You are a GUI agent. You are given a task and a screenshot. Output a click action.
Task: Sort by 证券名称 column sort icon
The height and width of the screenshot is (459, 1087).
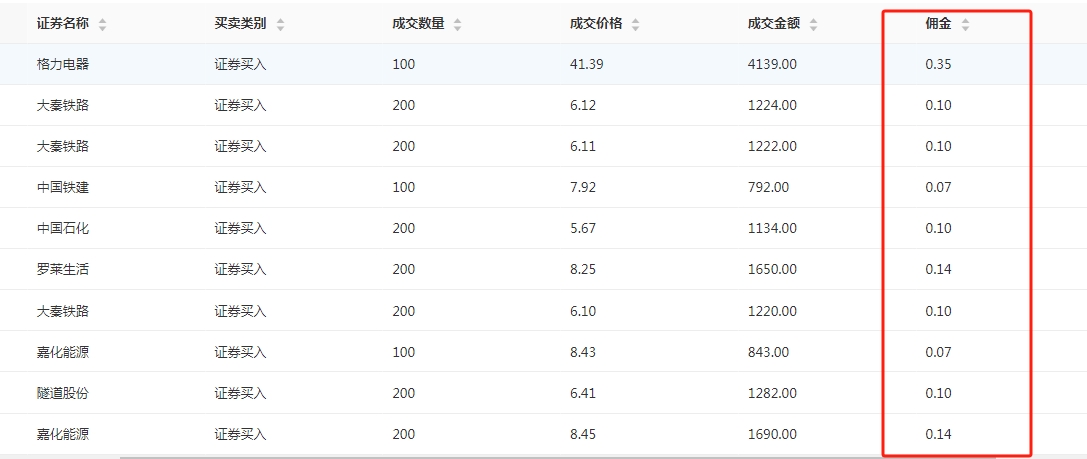click(x=103, y=24)
